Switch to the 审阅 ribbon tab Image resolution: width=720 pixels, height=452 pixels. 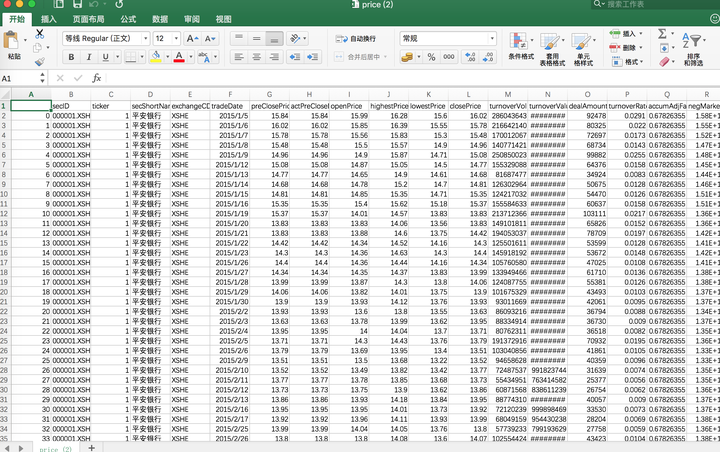[191, 19]
